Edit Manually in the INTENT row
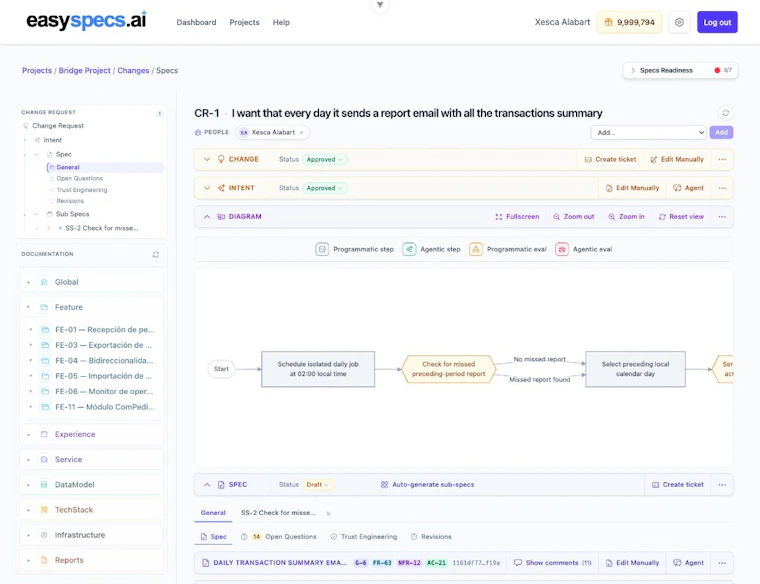This screenshot has width=760, height=584. 633,188
